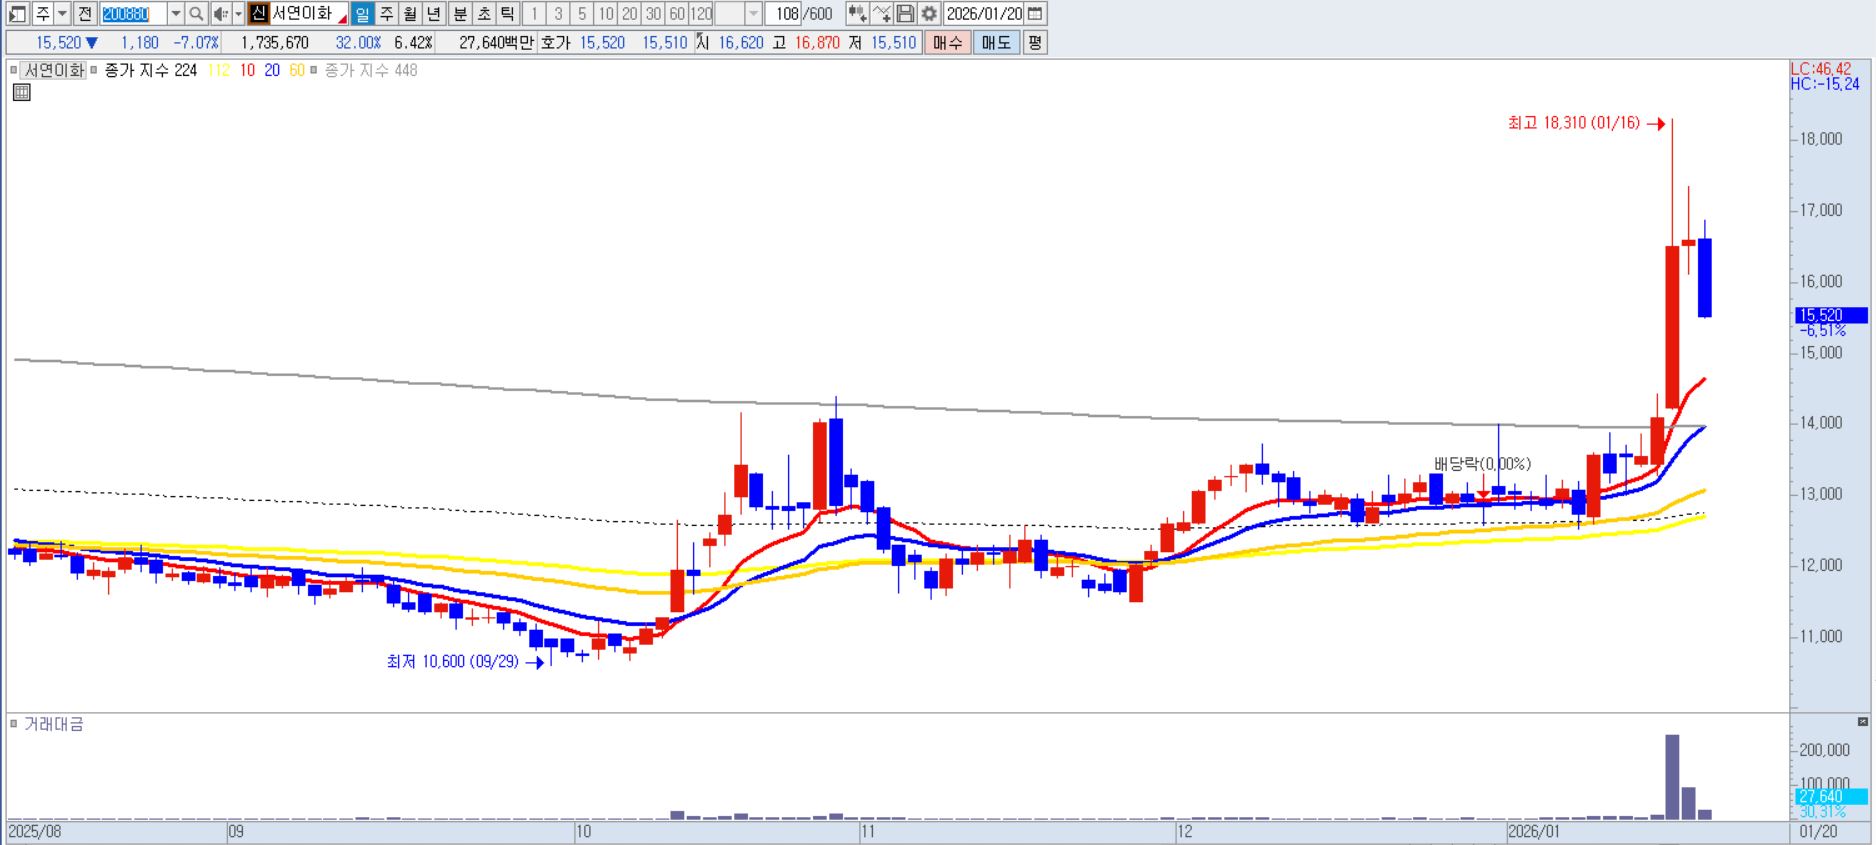
Task: Click the save chart floppy disk icon
Action: tap(905, 14)
